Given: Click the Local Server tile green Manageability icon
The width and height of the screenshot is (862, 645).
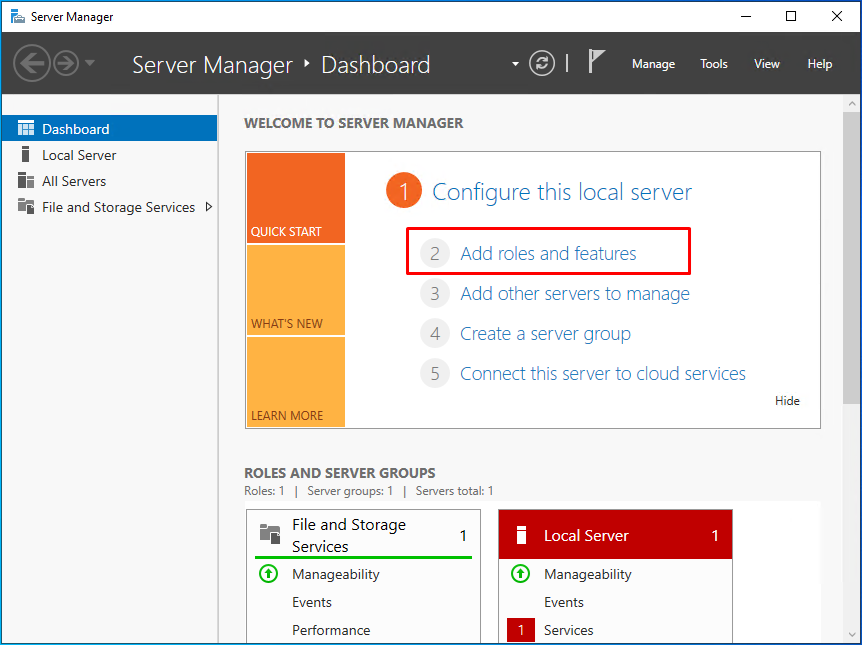Looking at the screenshot, I should click(520, 574).
